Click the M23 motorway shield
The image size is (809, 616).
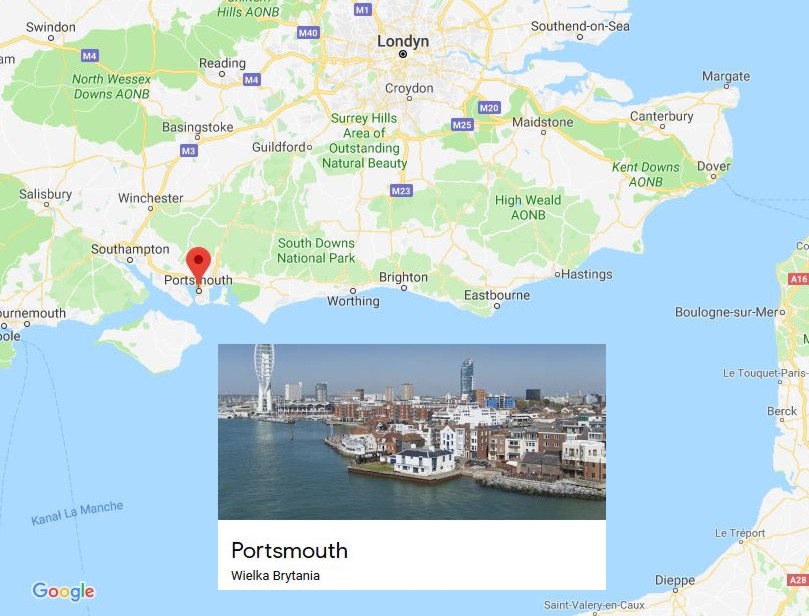pyautogui.click(x=401, y=190)
